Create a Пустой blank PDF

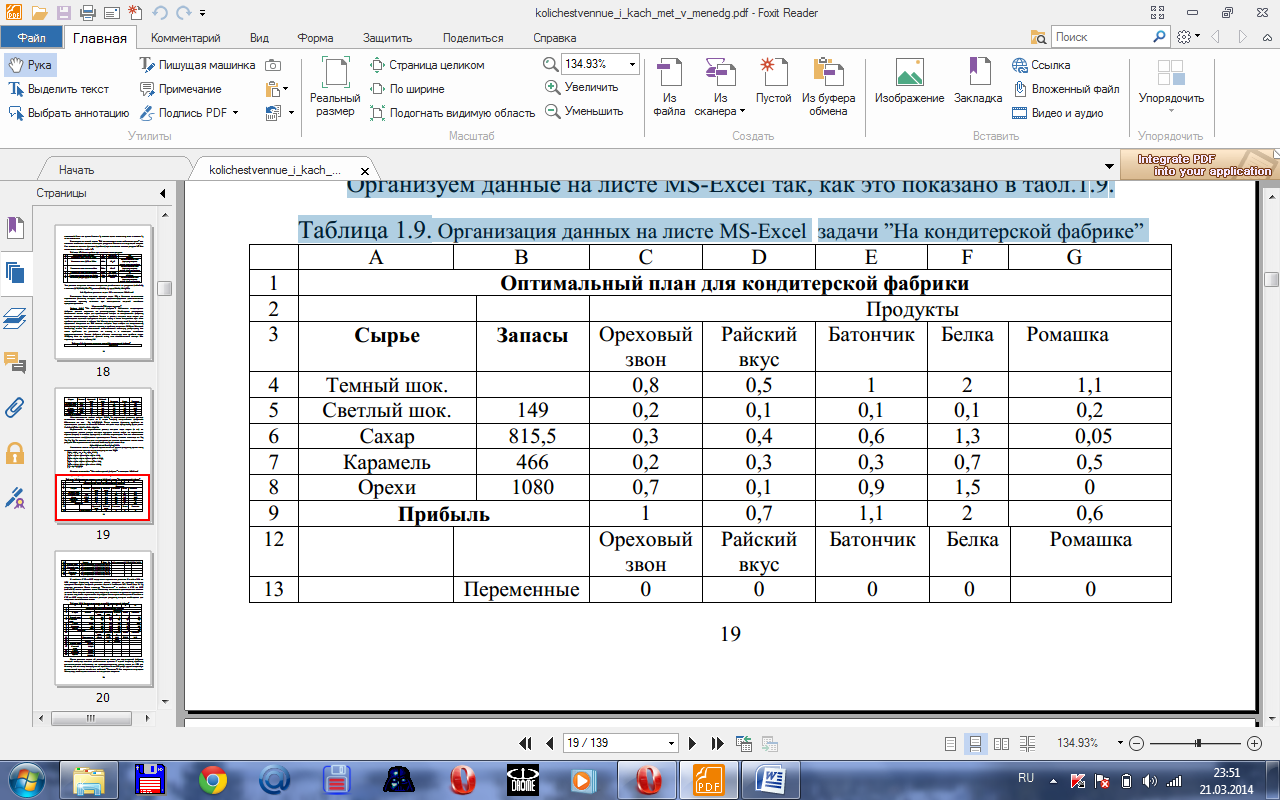point(773,82)
